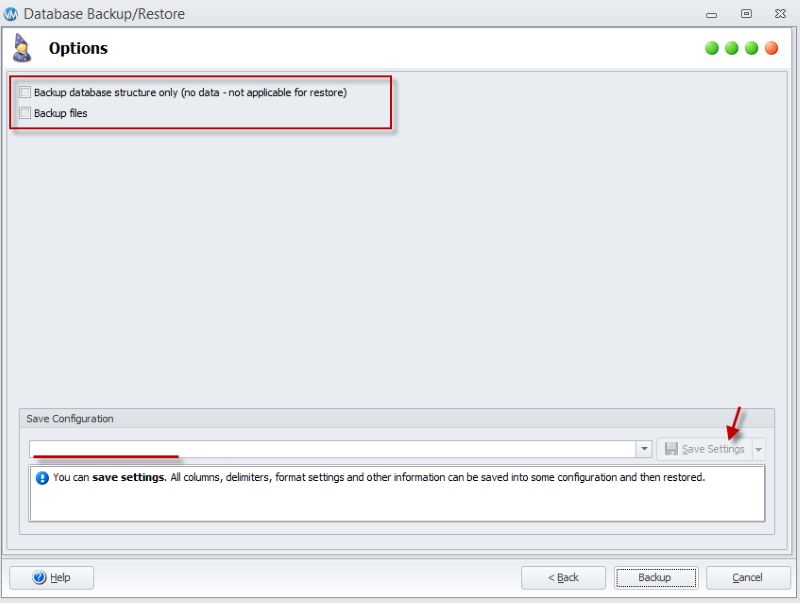Click the third green step indicator circle

pyautogui.click(x=751, y=48)
